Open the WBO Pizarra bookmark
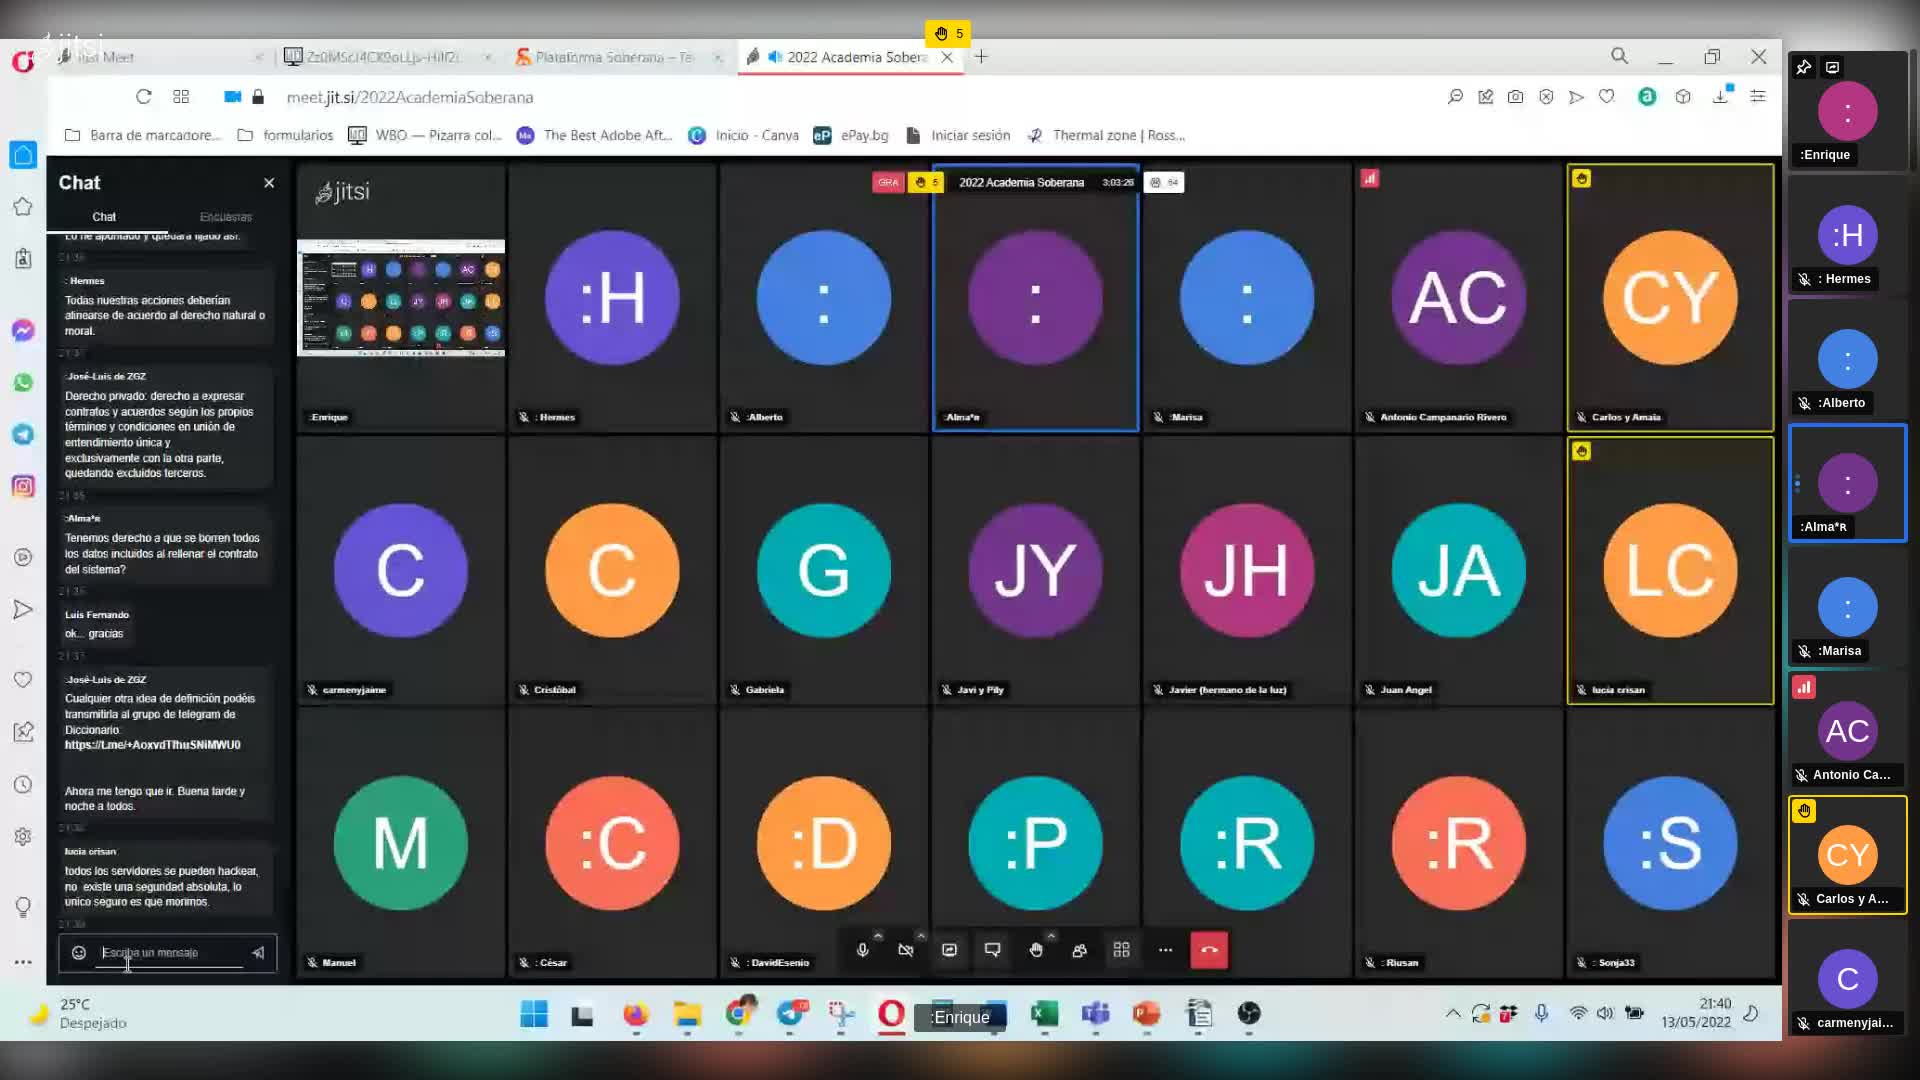Image resolution: width=1920 pixels, height=1080 pixels. pos(424,135)
